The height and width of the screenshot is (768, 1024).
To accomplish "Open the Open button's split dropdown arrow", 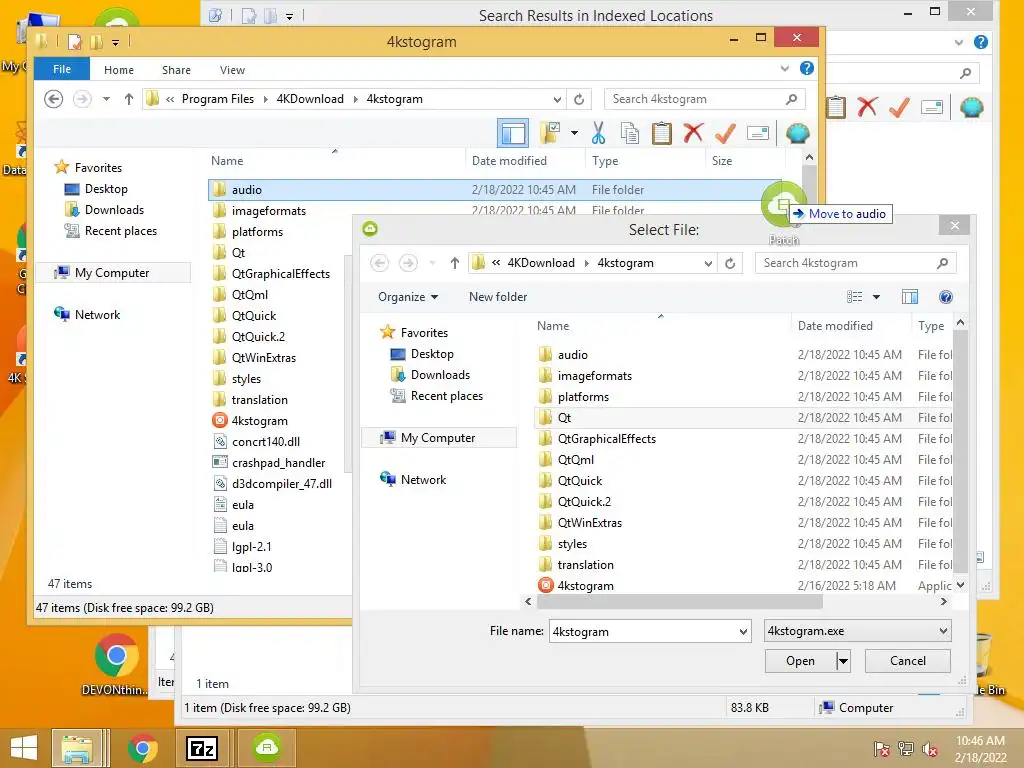I will pyautogui.click(x=843, y=661).
